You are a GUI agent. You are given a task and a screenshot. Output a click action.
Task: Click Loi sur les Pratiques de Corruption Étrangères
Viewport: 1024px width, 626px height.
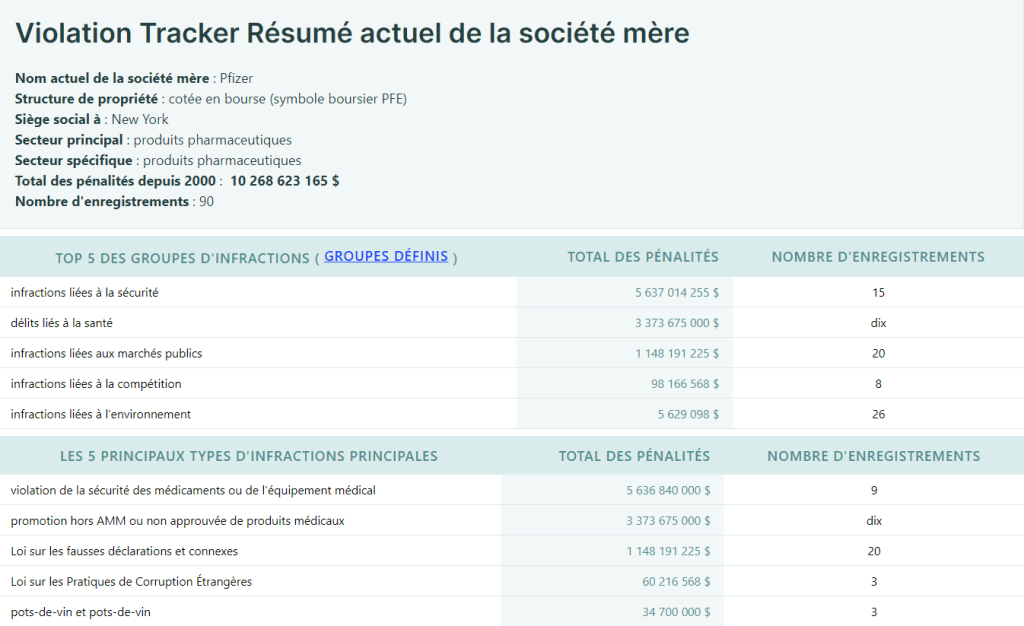point(131,581)
